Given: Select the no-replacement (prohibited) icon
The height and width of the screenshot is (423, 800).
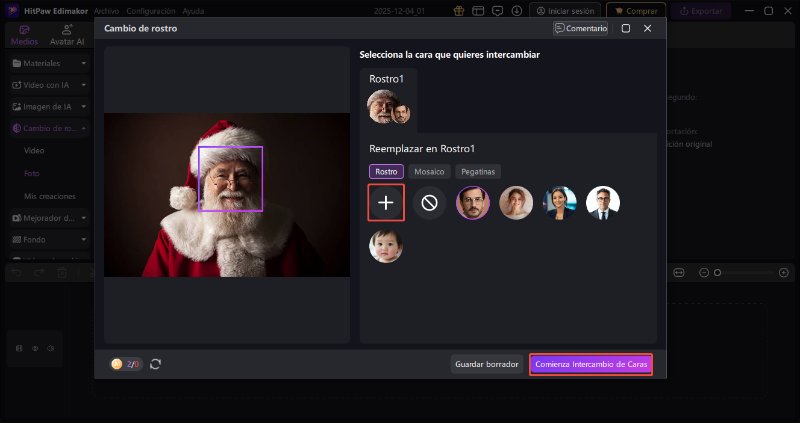Looking at the screenshot, I should coord(429,203).
